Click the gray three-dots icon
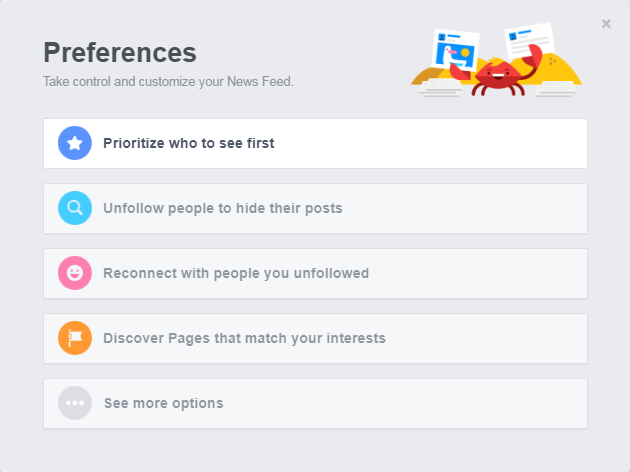 [75, 403]
